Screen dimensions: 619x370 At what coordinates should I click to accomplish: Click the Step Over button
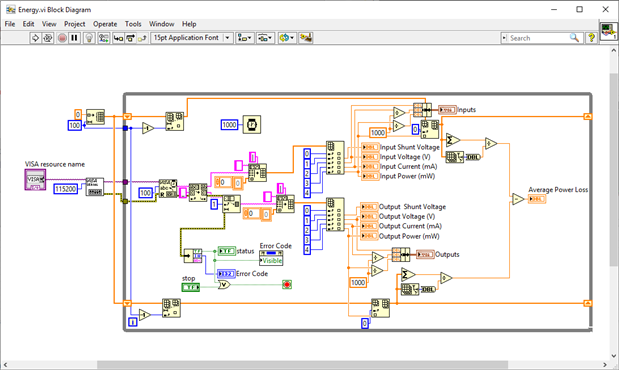pyautogui.click(x=130, y=38)
